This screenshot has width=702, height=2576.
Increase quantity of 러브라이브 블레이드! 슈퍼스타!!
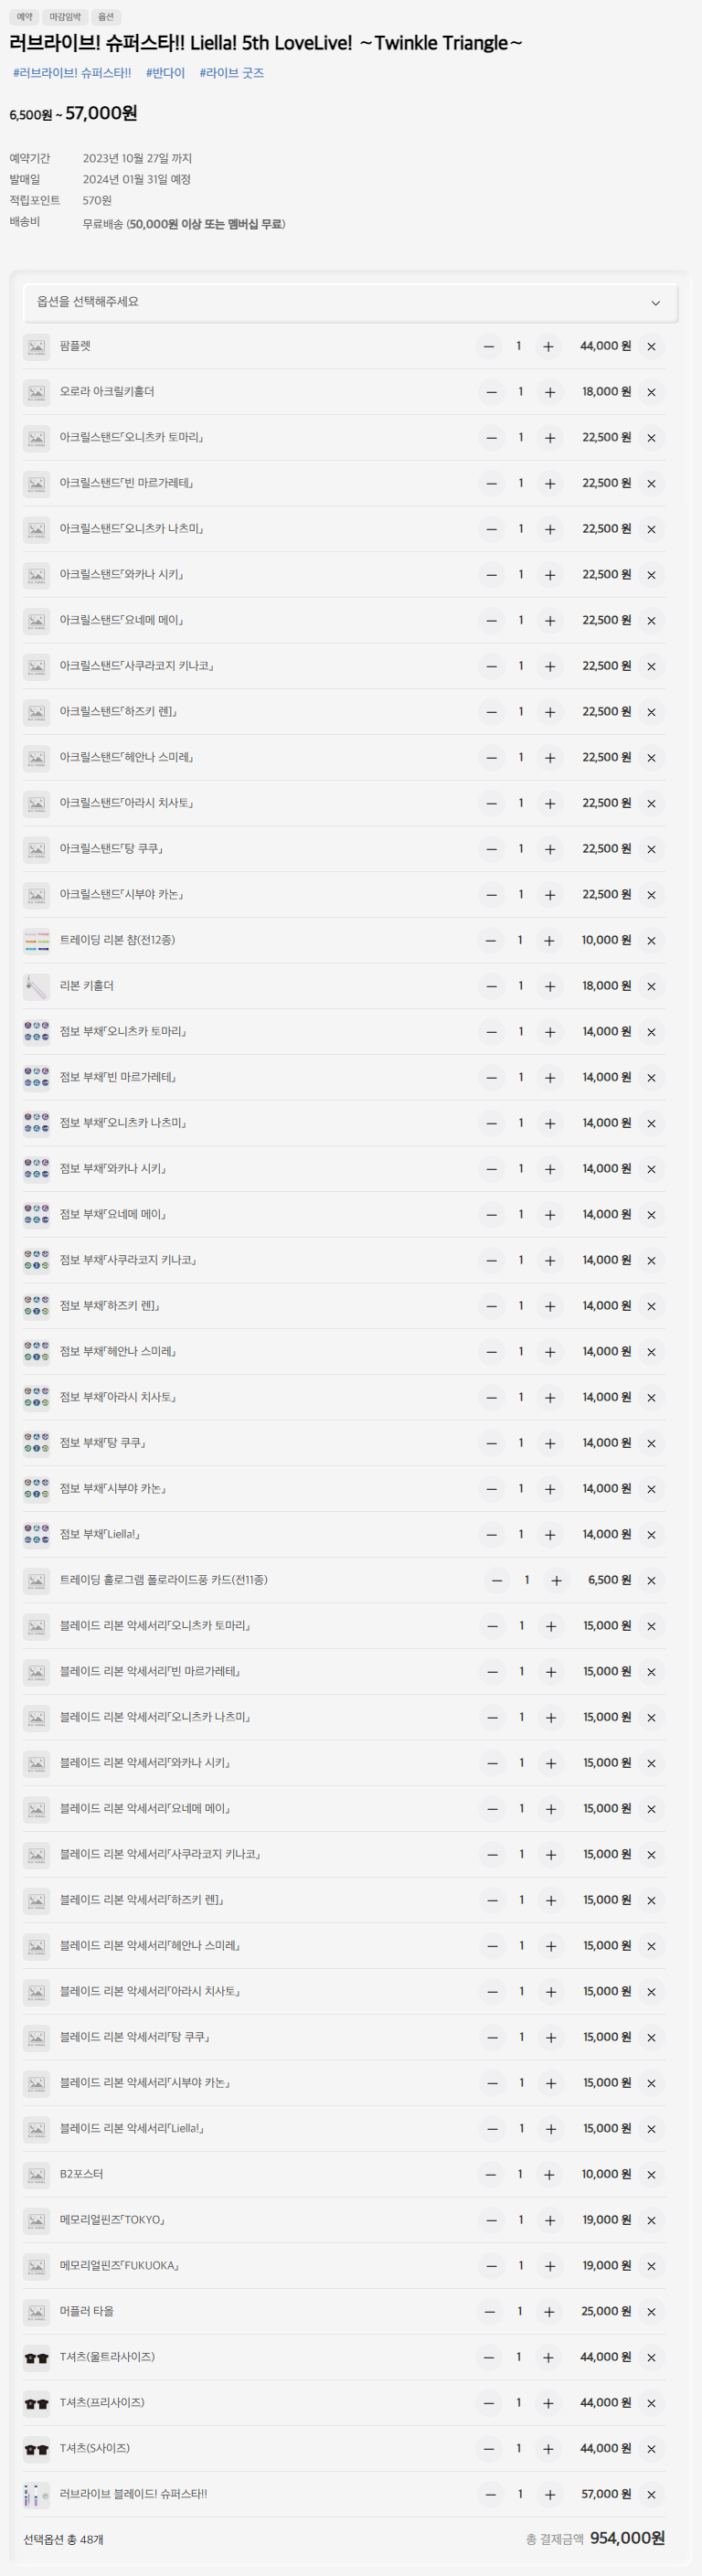click(550, 2495)
